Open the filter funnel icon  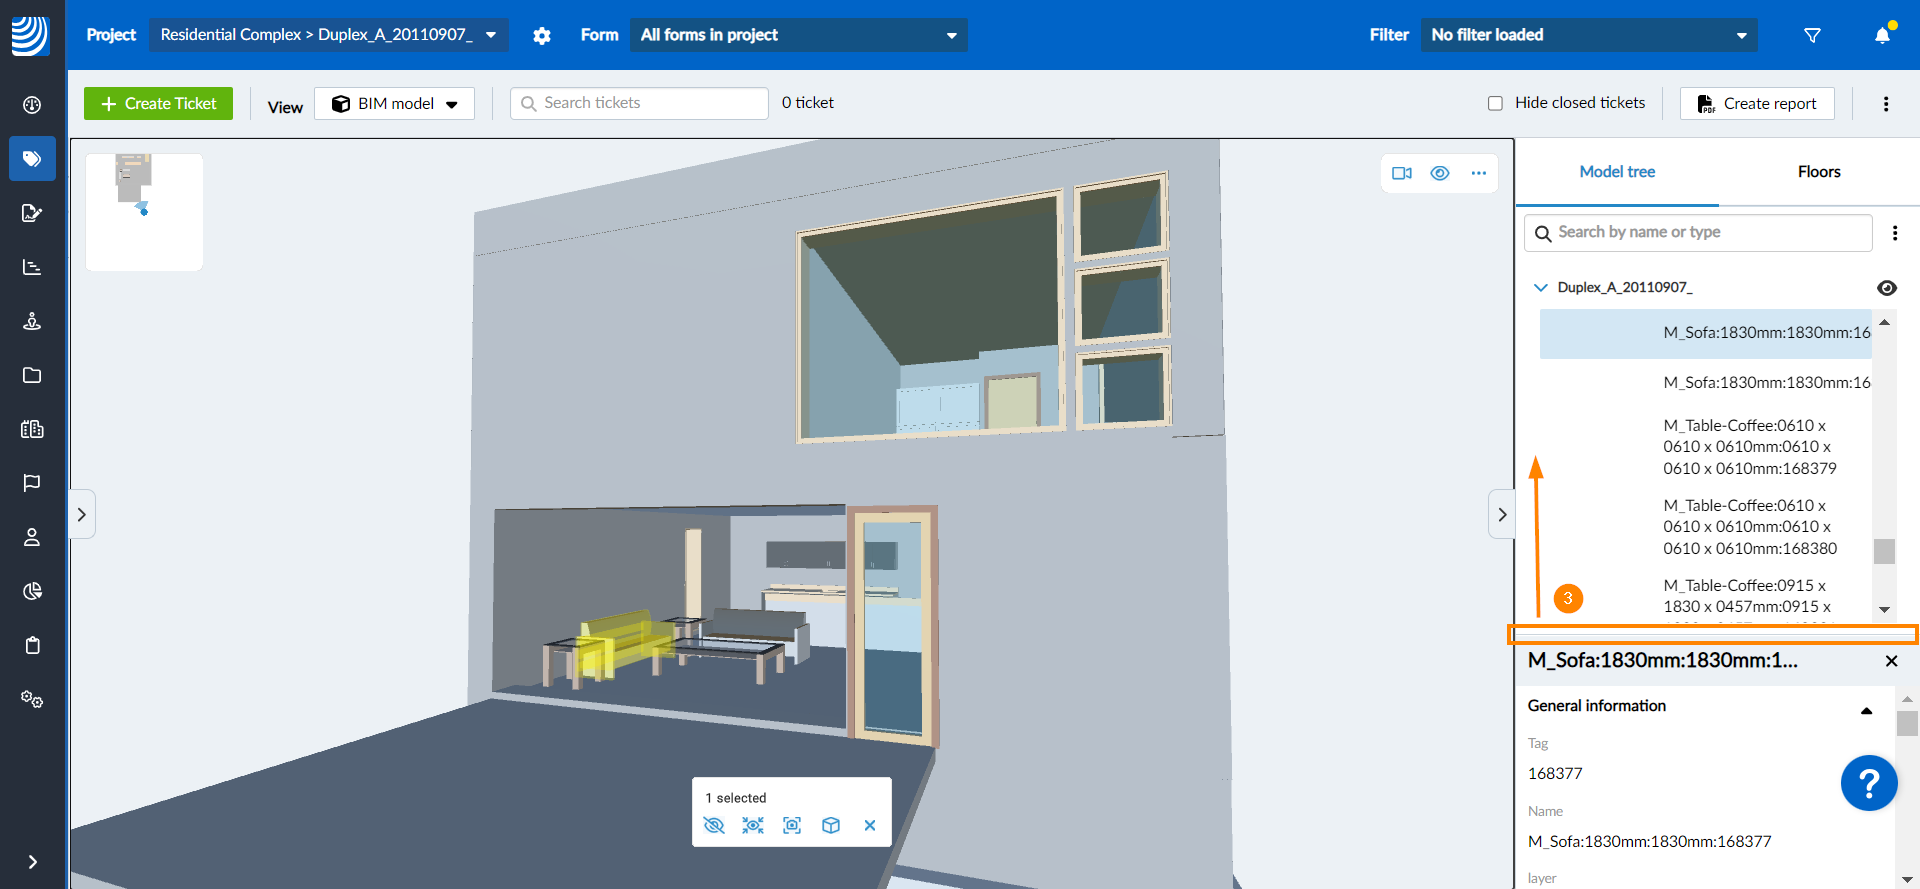click(x=1812, y=35)
